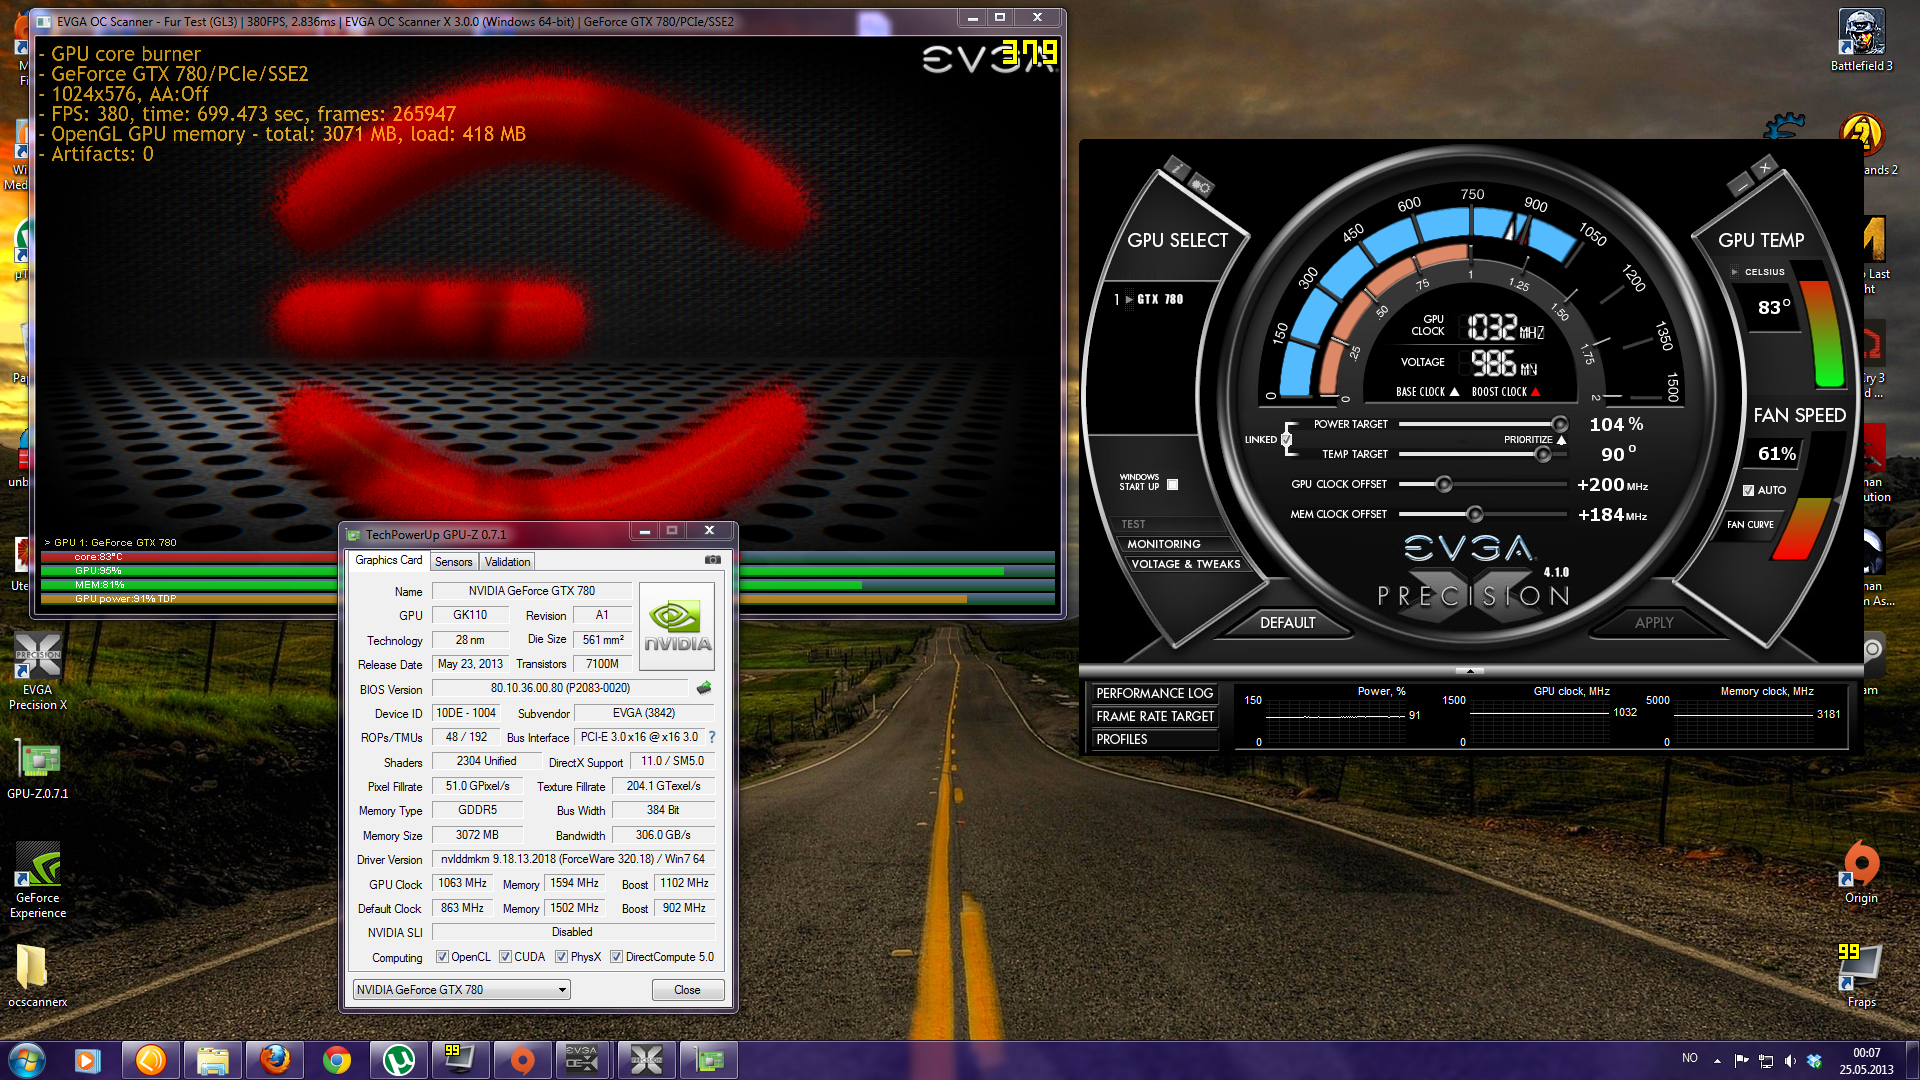Click the NO language indicator in taskbar
Viewport: 1920px width, 1080px height.
(x=1689, y=1058)
